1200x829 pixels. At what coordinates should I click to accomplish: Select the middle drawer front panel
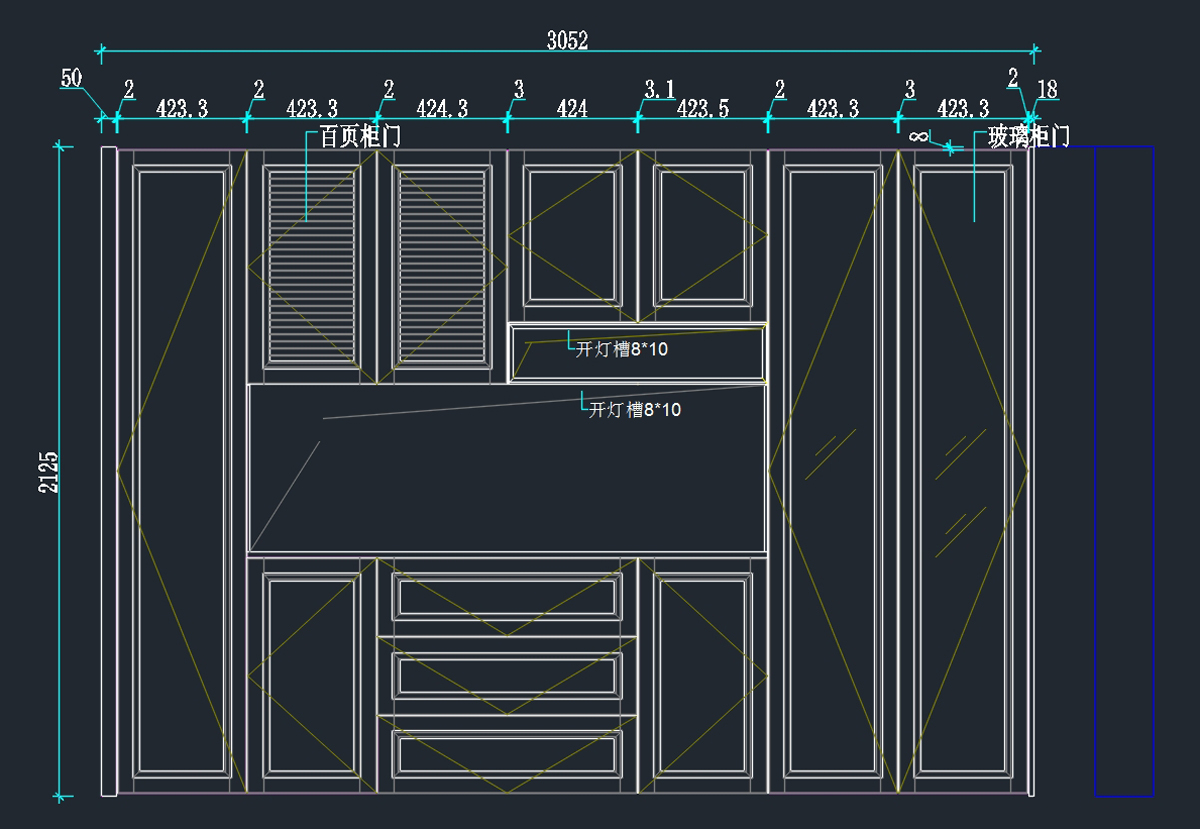(507, 675)
